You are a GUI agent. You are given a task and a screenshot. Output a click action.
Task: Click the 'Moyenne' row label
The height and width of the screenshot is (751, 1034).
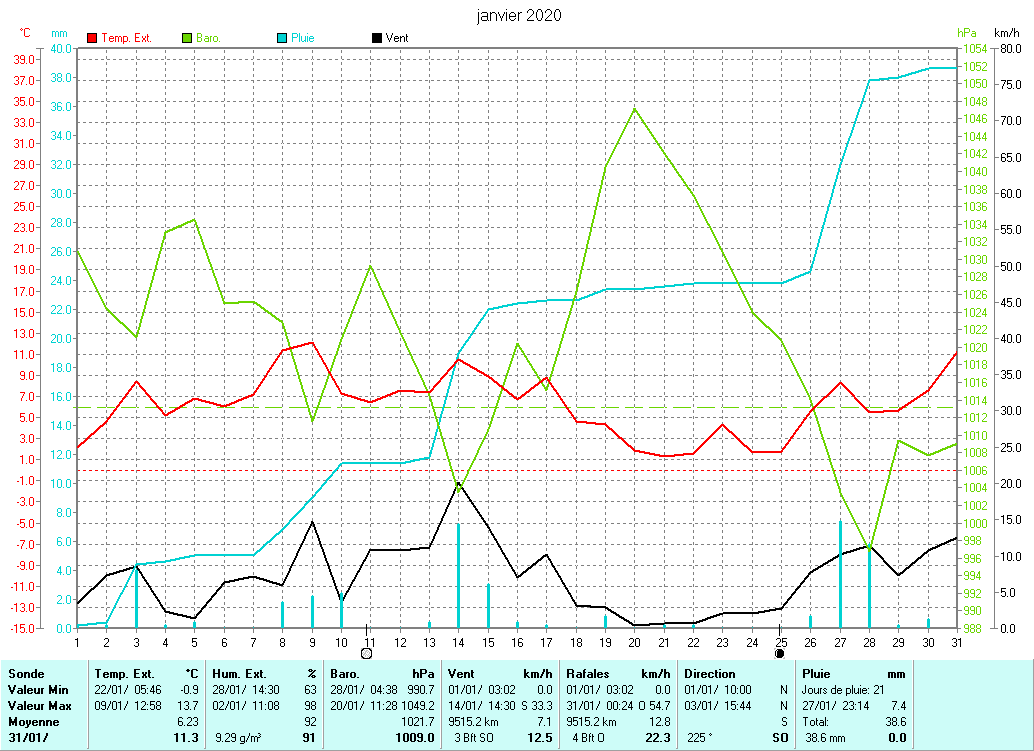coord(32,721)
